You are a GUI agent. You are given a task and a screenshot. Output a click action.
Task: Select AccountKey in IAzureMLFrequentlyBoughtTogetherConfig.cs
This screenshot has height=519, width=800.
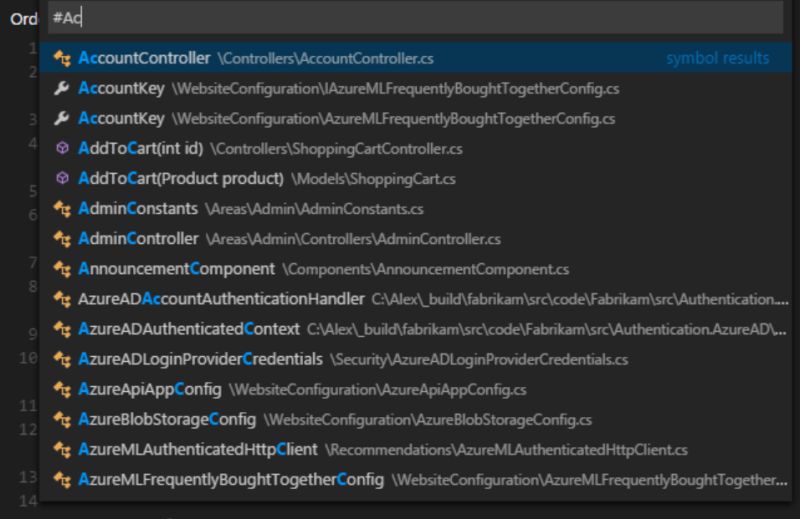coord(415,88)
